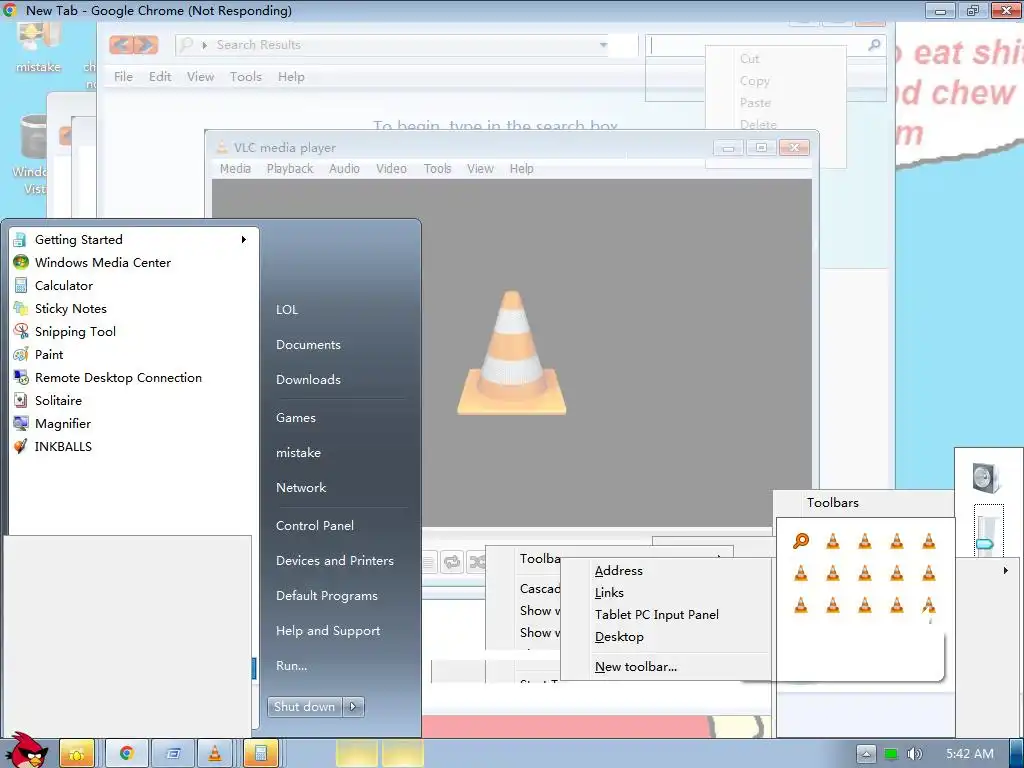Select Desktop in the toolbars submenu

[x=619, y=637]
